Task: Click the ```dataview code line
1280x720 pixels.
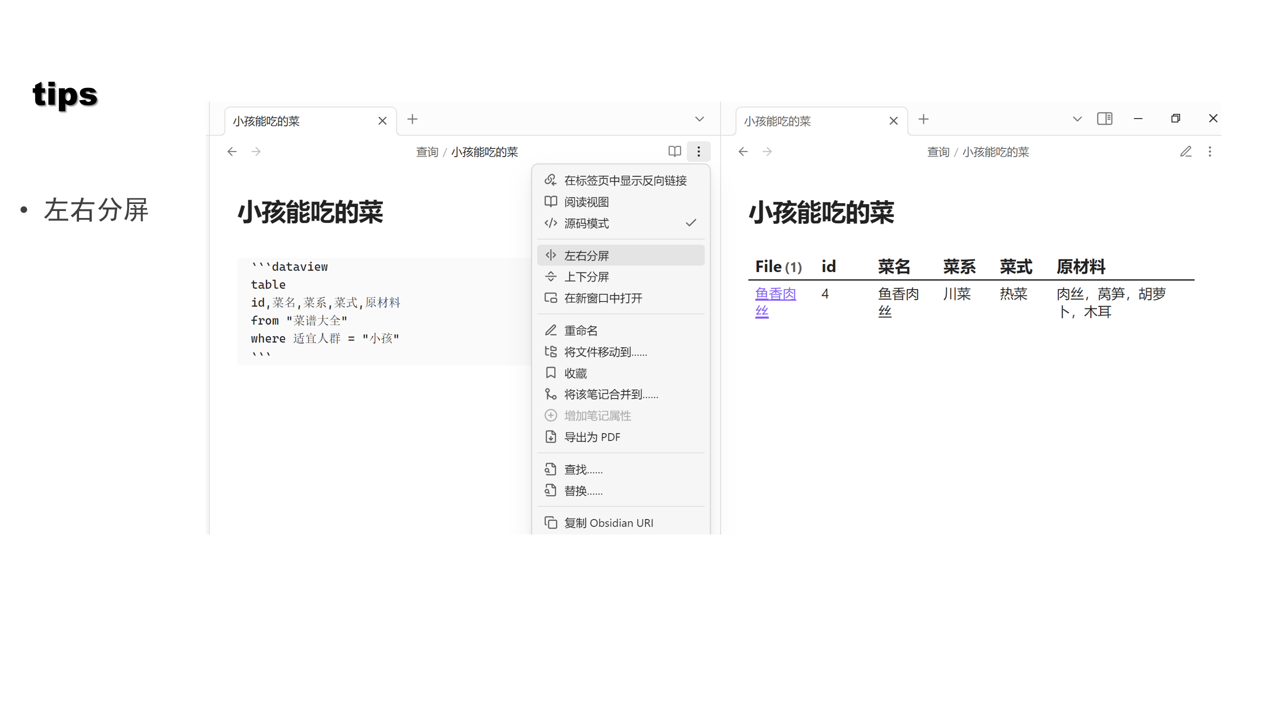Action: point(290,267)
